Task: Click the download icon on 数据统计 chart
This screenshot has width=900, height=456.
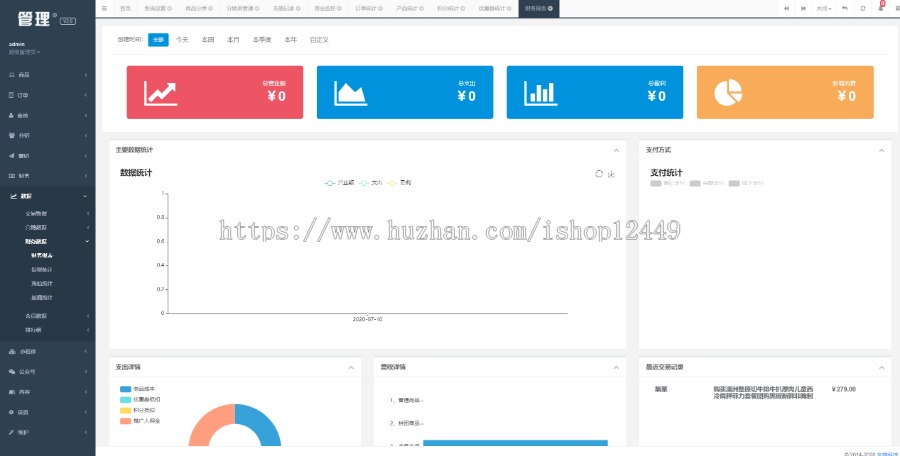Action: [x=611, y=174]
